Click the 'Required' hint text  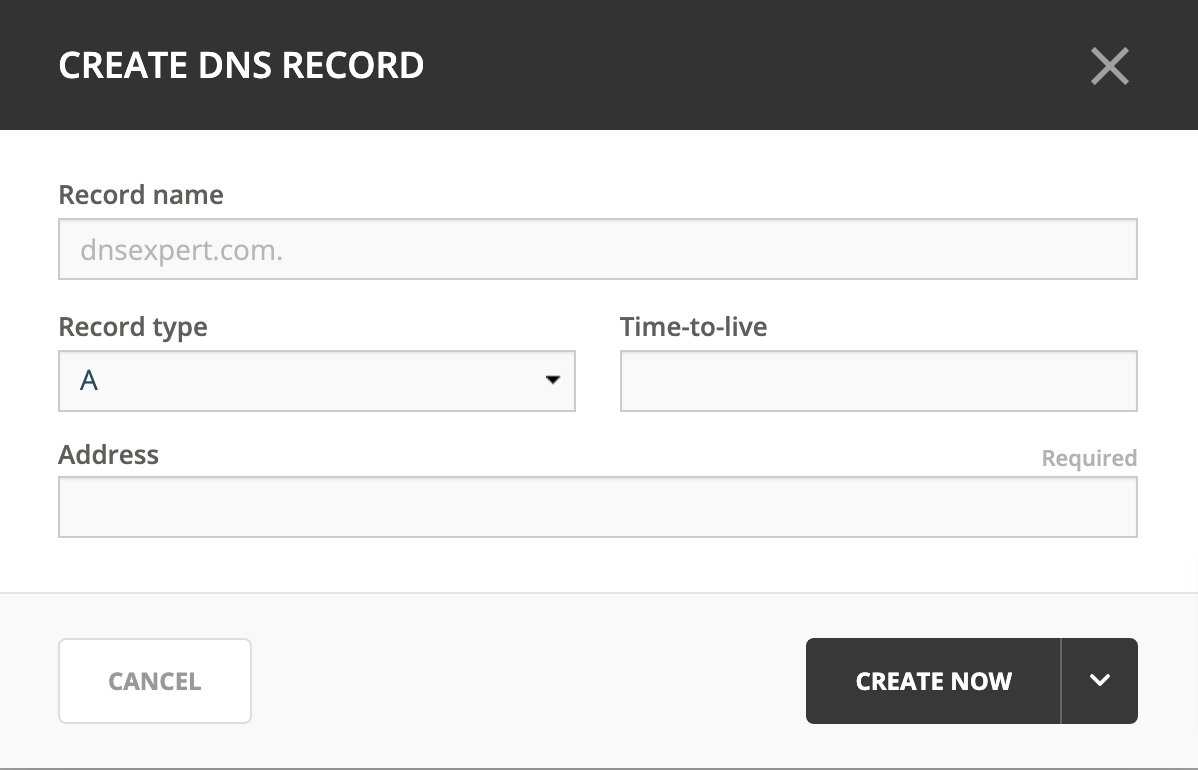coord(1089,458)
